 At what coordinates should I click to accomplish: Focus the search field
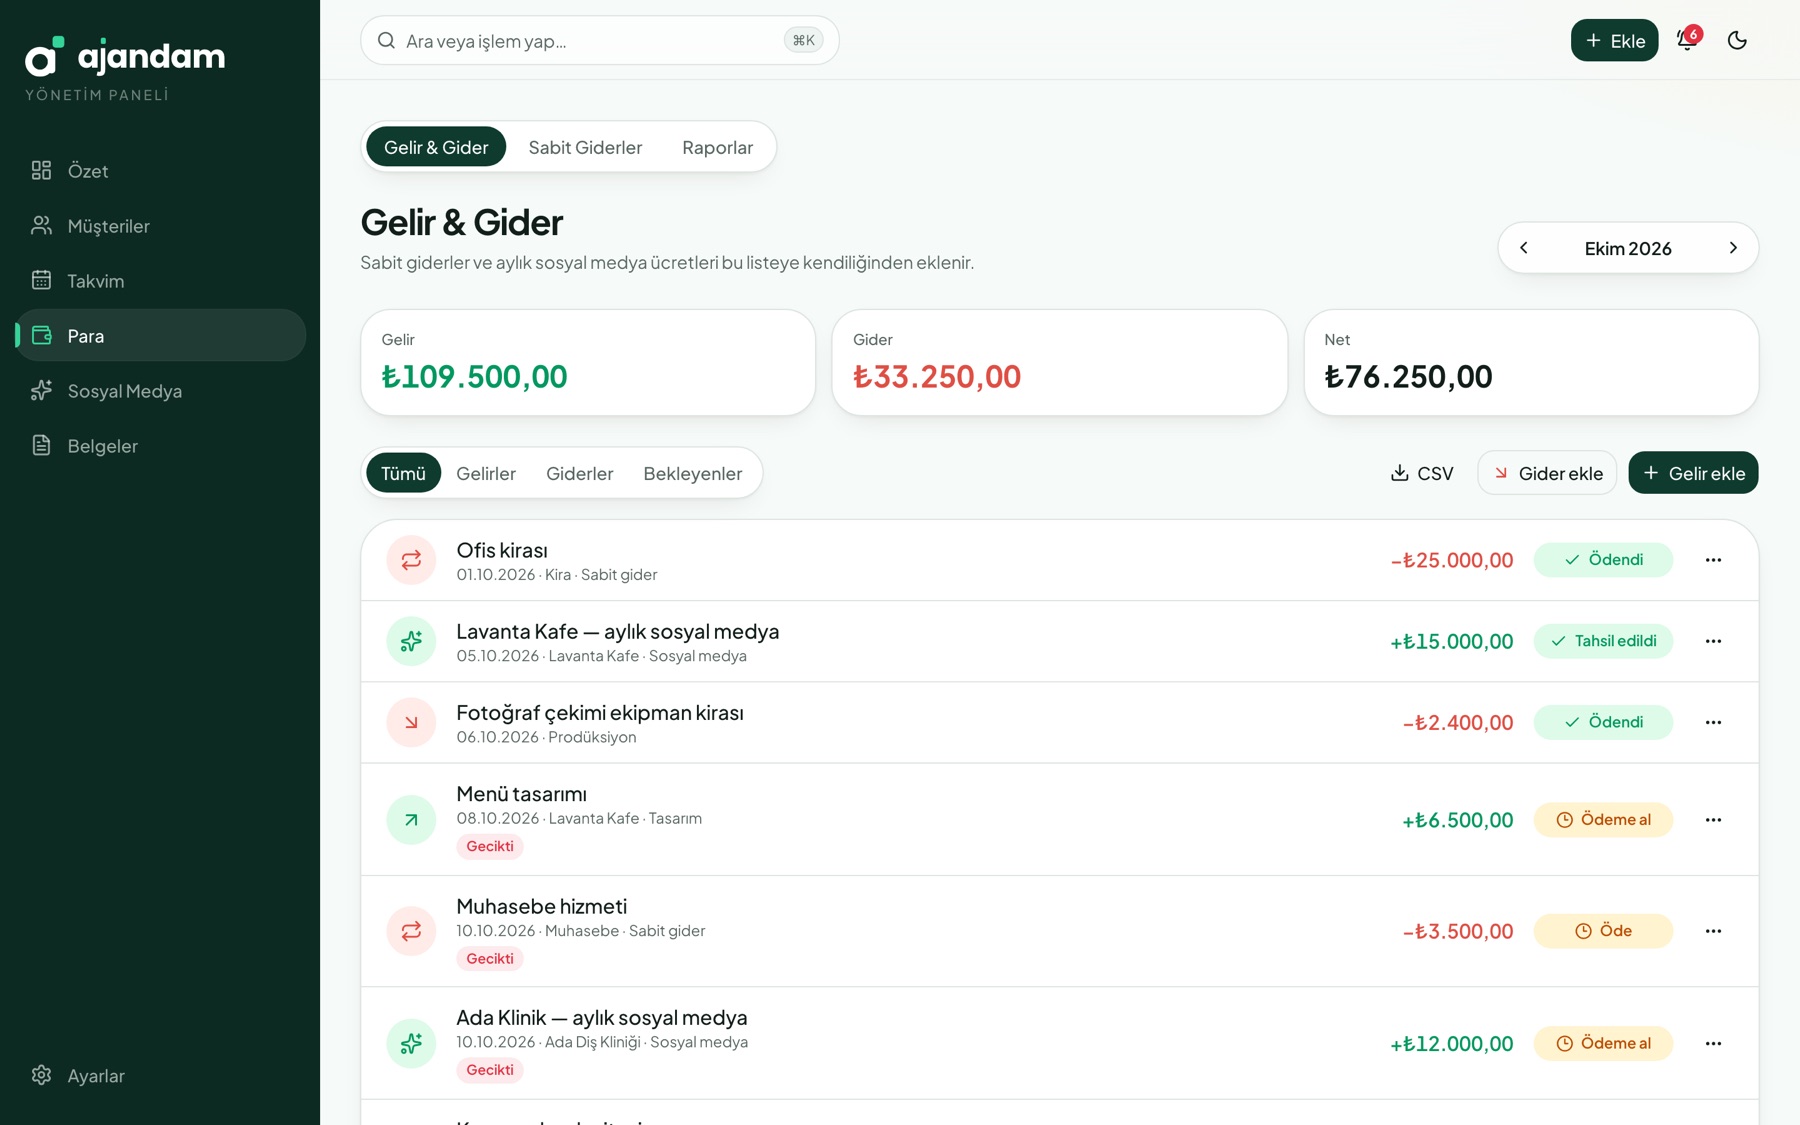click(x=599, y=40)
